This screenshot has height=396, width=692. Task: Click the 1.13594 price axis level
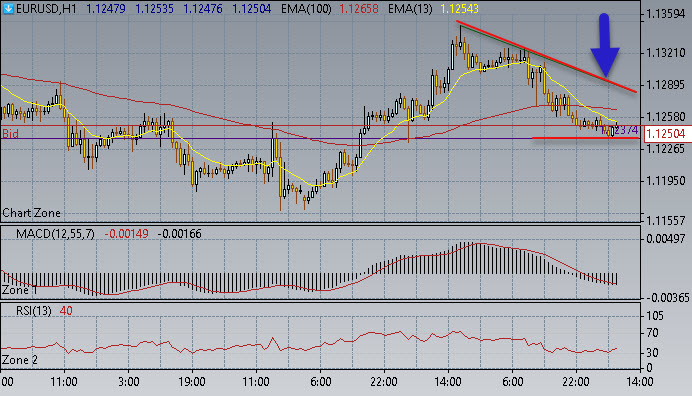pyautogui.click(x=665, y=14)
